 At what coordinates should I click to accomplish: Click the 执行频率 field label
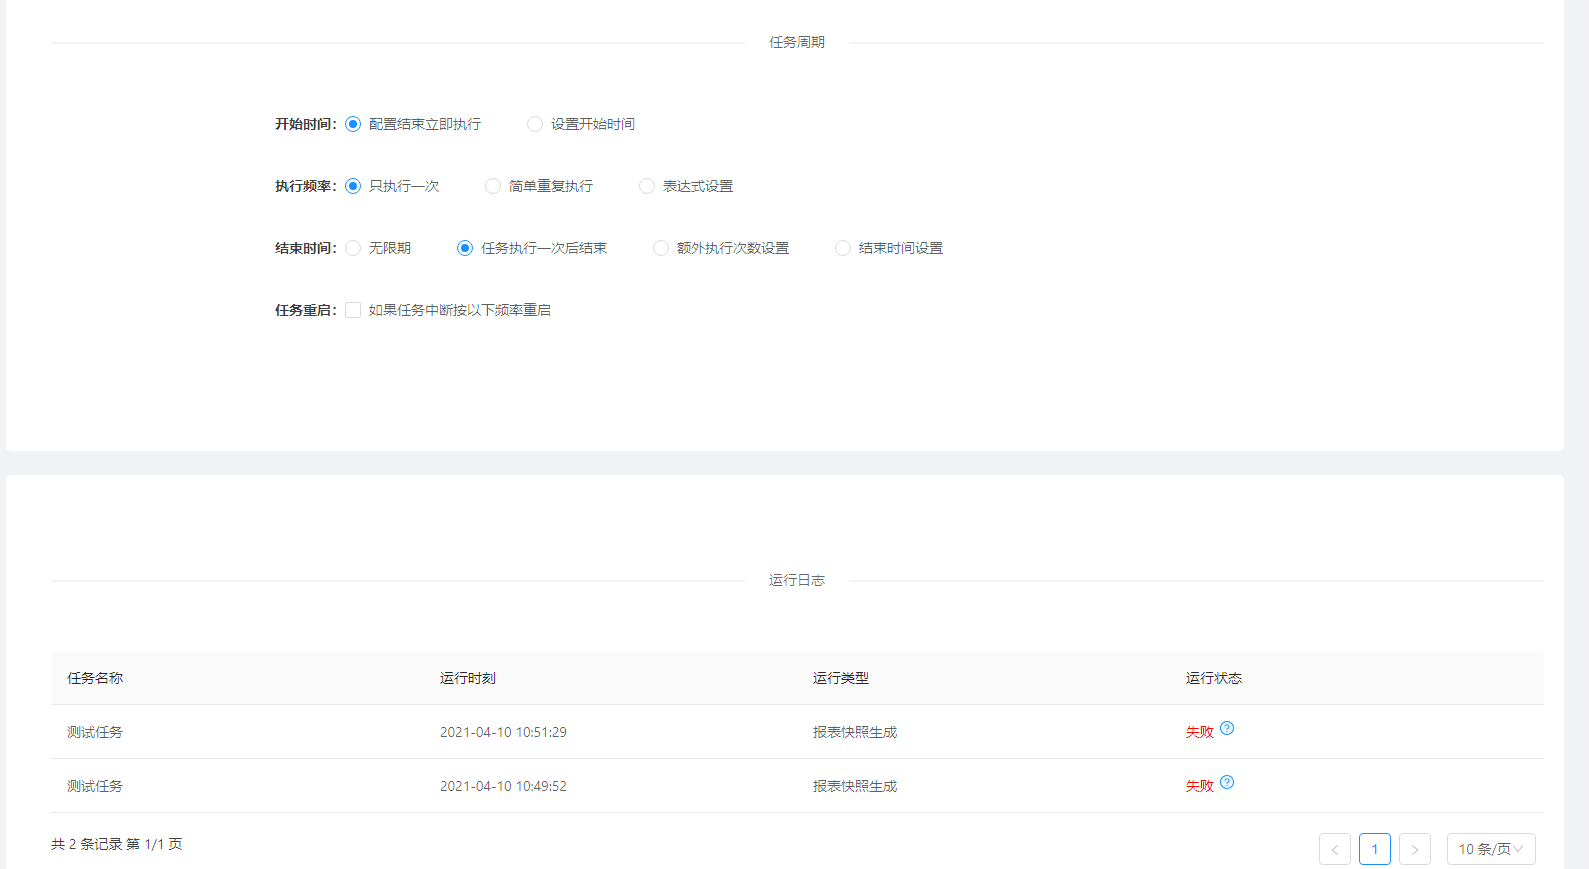[305, 186]
